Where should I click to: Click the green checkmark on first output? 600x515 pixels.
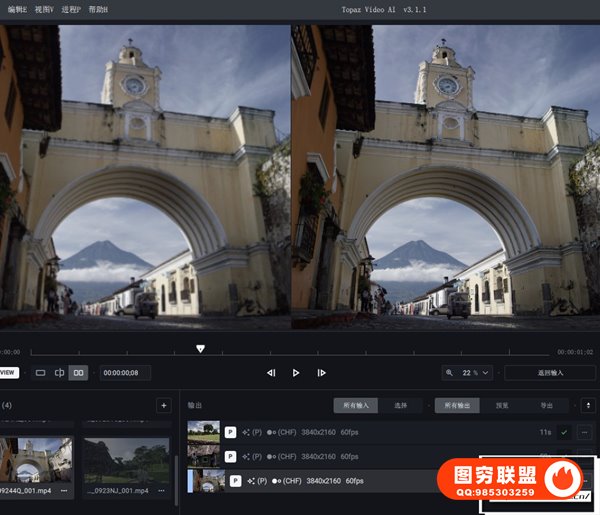pos(564,432)
